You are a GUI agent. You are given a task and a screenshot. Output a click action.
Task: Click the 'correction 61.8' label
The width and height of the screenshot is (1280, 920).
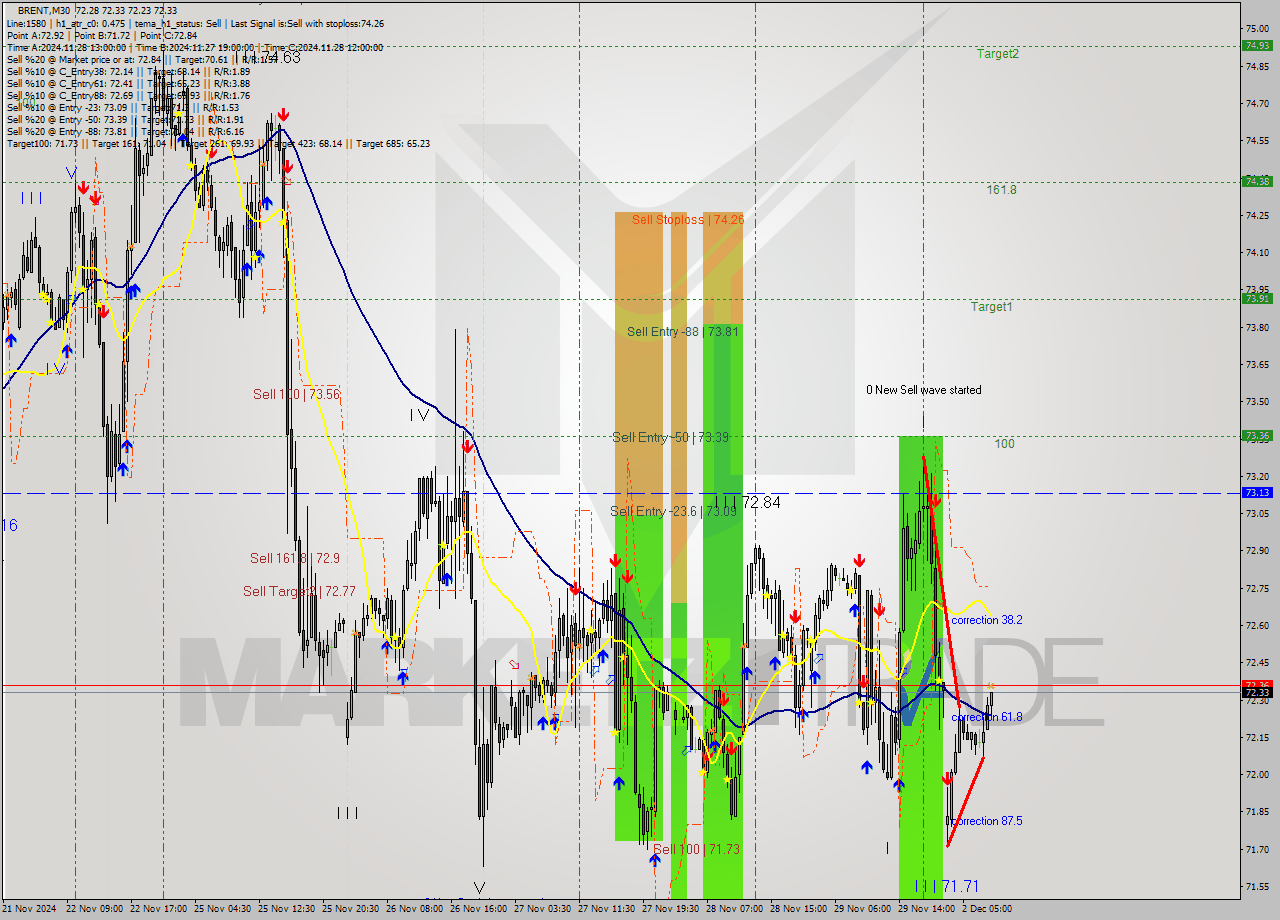(987, 717)
